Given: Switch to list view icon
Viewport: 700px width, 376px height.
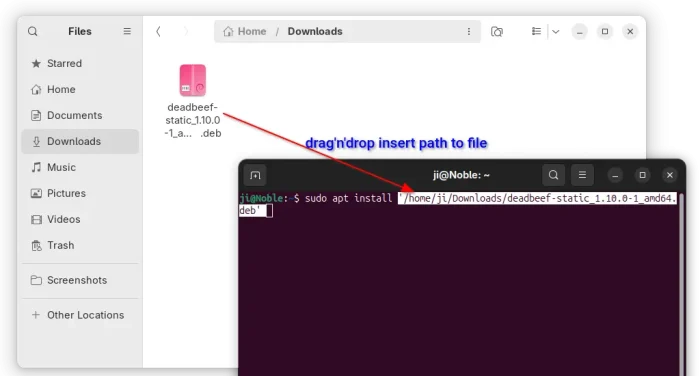Looking at the screenshot, I should pos(536,31).
